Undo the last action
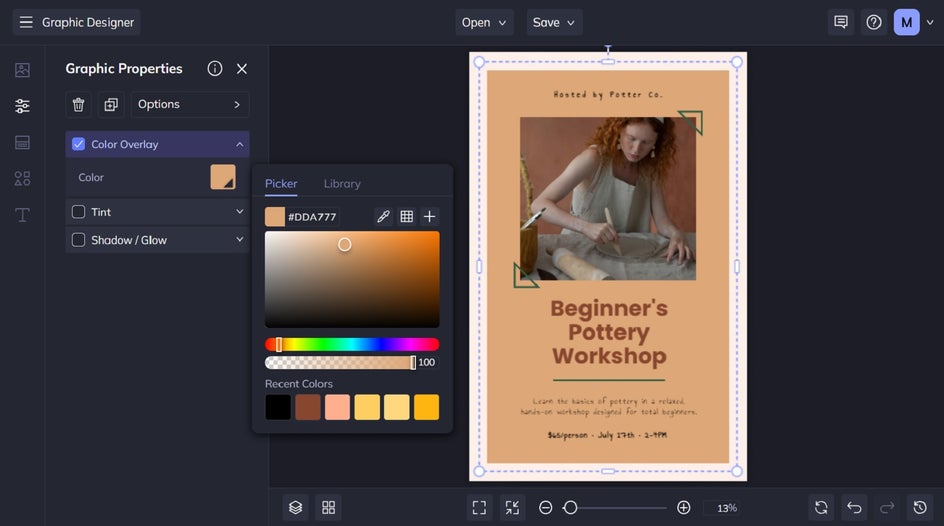The width and height of the screenshot is (944, 526). click(x=853, y=508)
